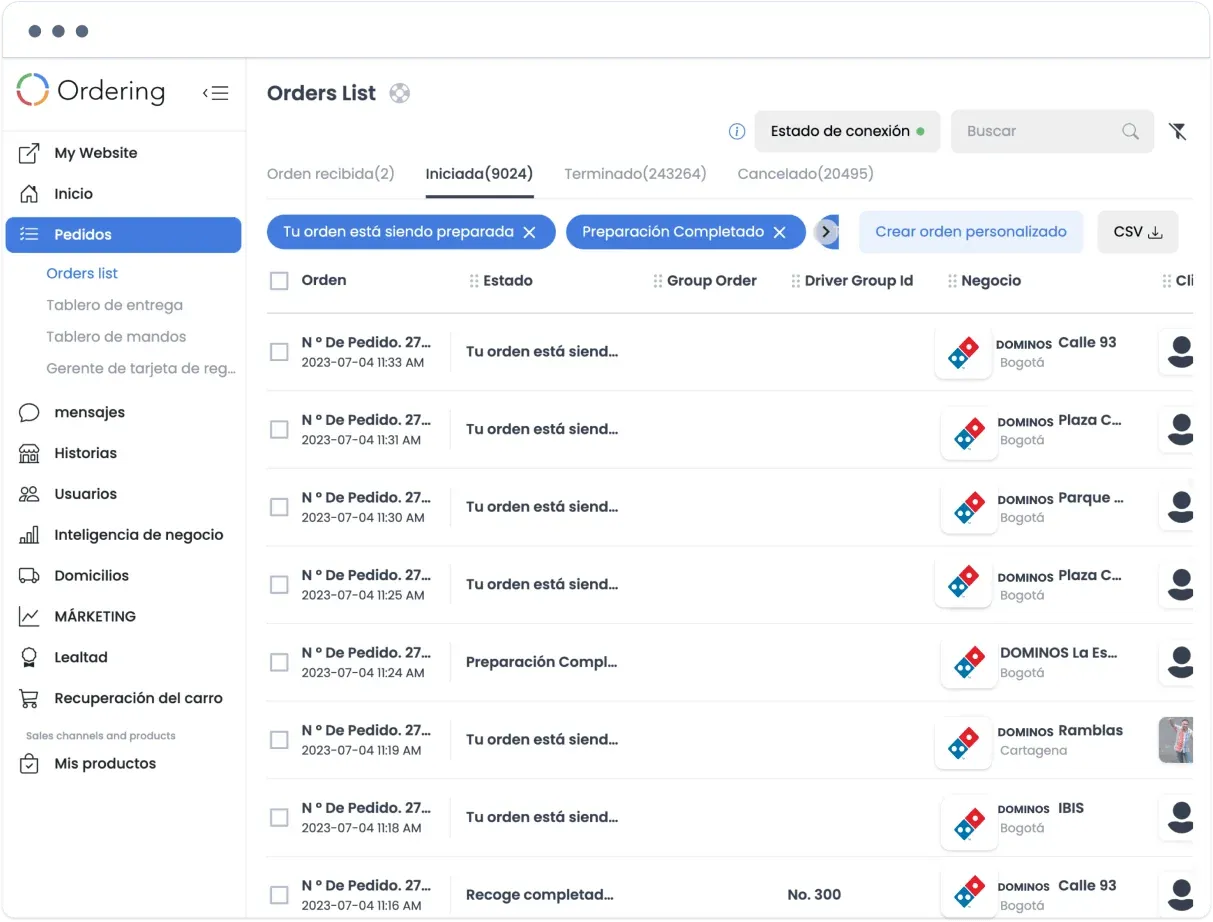Open mensajes chat bubble icon
Screen dimensions: 1213x922
click(x=29, y=412)
